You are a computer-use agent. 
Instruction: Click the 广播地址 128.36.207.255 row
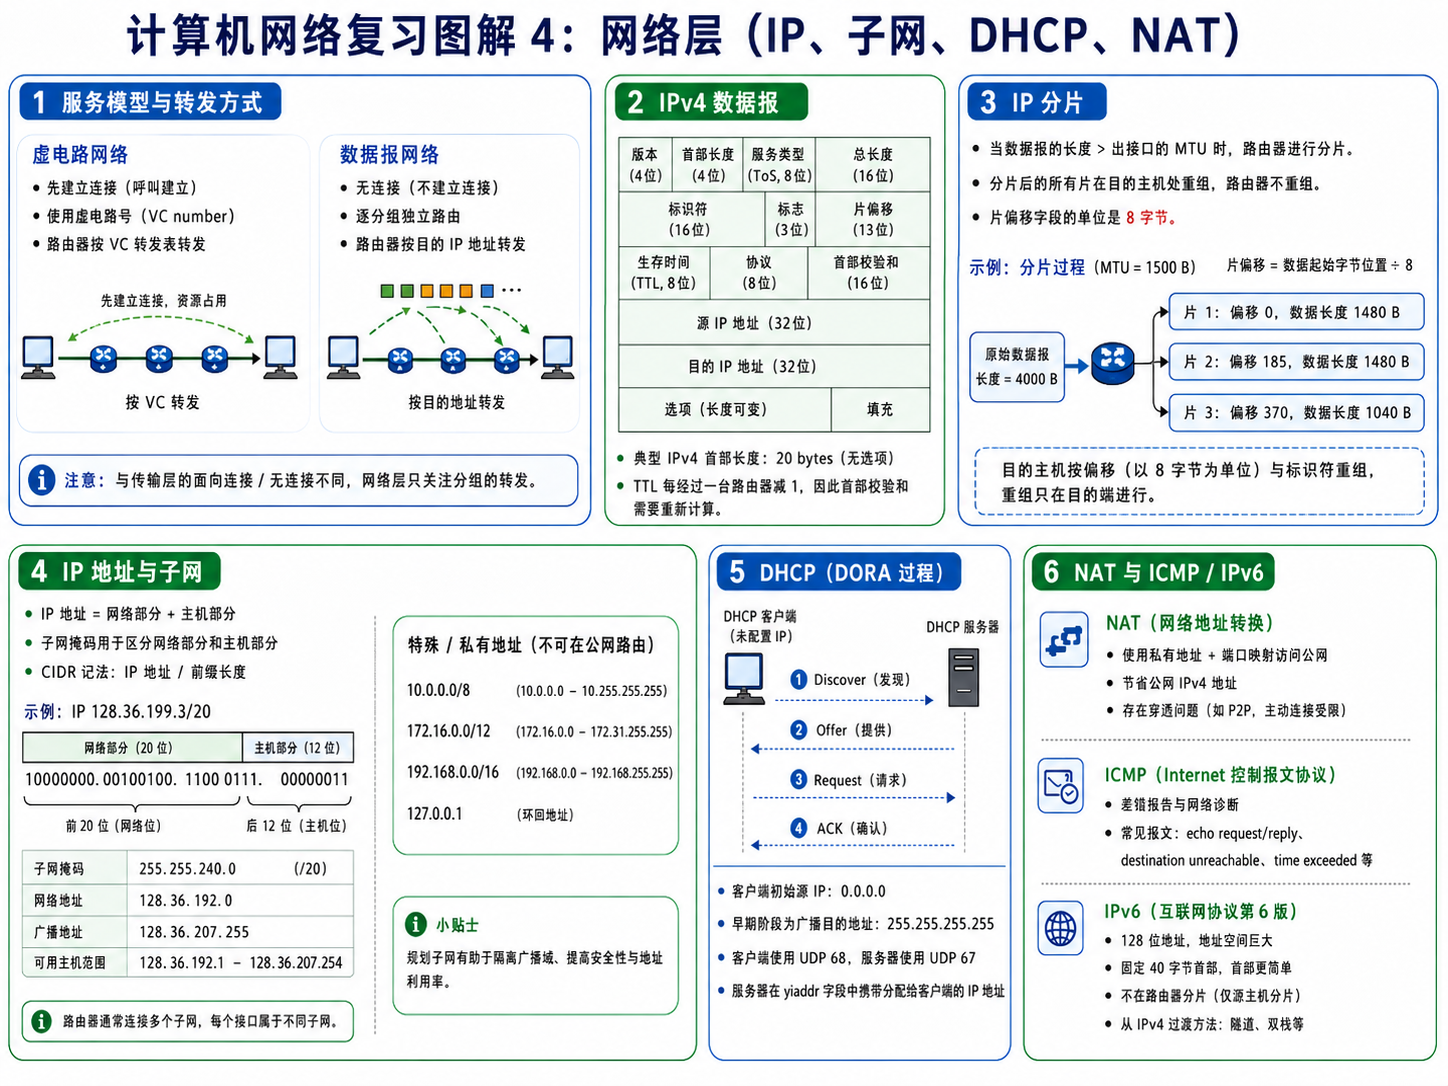click(x=188, y=932)
